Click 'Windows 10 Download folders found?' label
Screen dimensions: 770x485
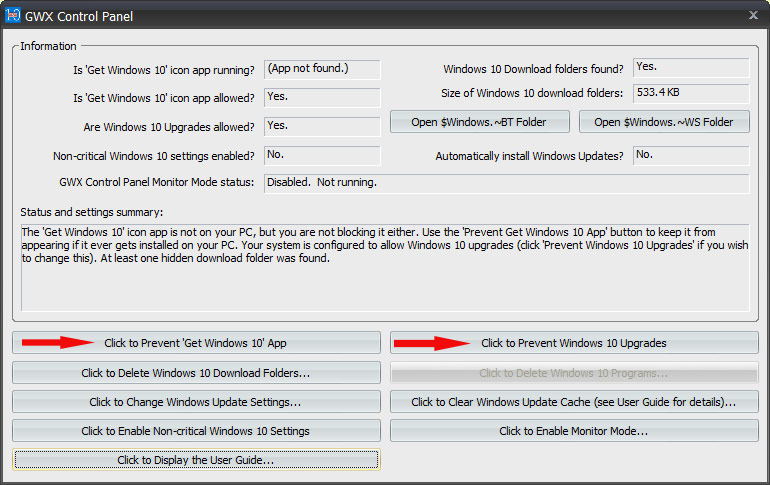click(x=533, y=69)
